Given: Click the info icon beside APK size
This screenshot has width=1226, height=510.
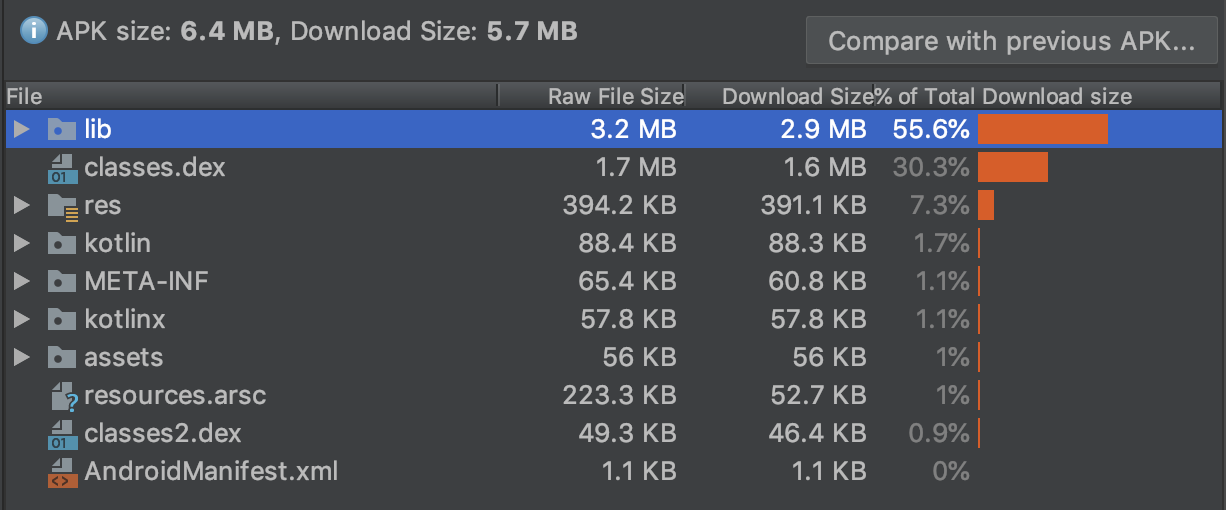Looking at the screenshot, I should [x=34, y=32].
